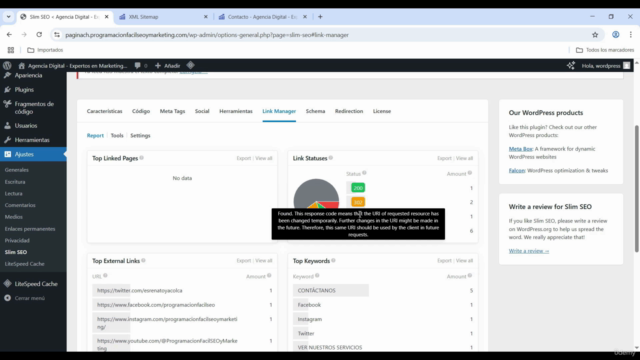The image size is (640, 360).
Task: Click info icon beside Link Statuses
Action: tap(331, 158)
